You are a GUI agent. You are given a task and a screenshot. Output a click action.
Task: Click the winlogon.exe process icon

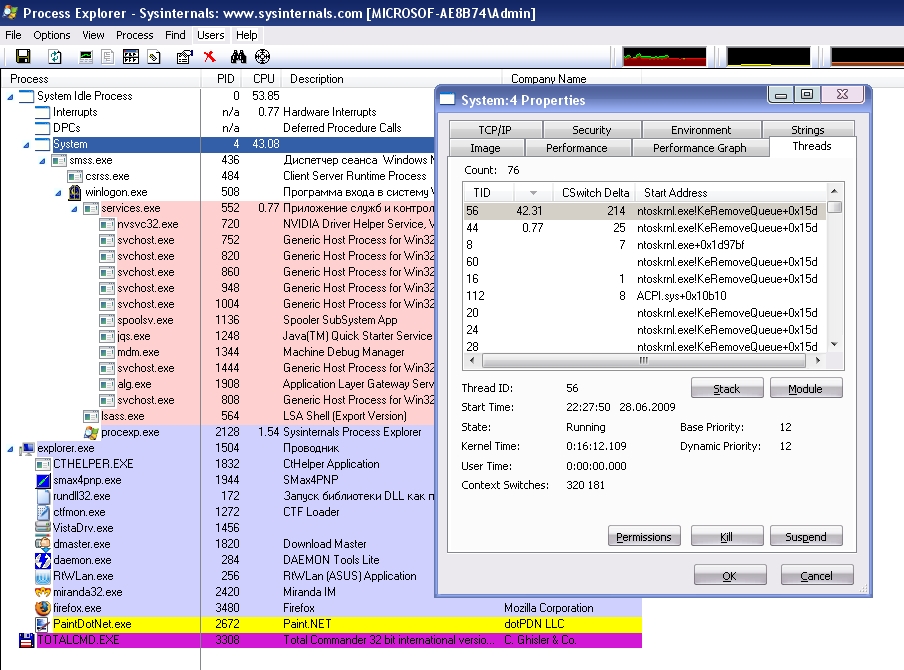tap(74, 192)
